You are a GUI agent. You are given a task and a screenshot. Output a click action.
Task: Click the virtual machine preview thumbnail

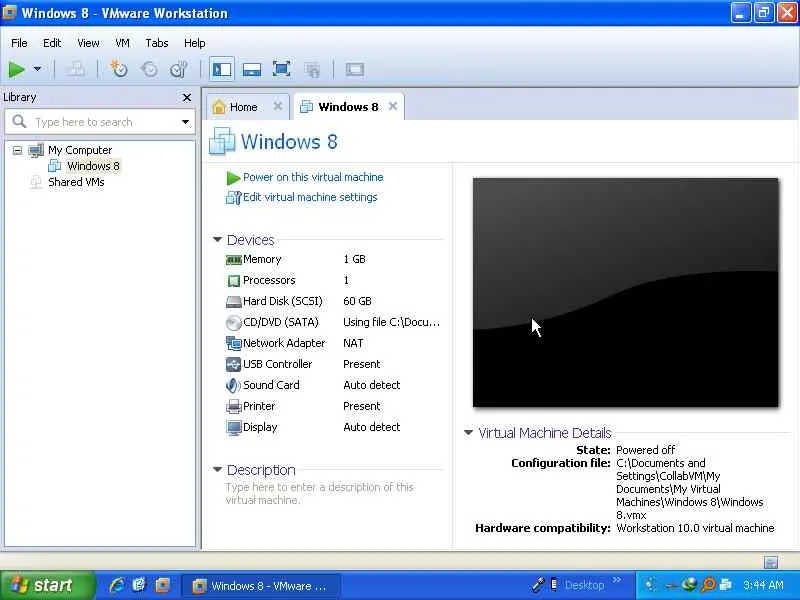tap(626, 292)
